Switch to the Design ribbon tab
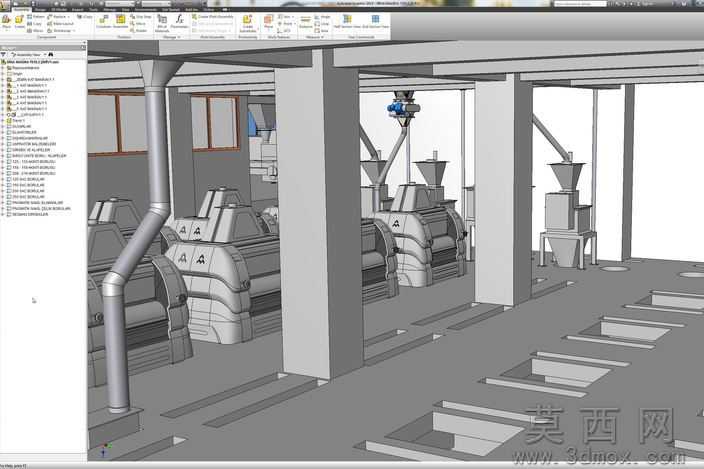This screenshot has height=469, width=704. [x=40, y=9]
